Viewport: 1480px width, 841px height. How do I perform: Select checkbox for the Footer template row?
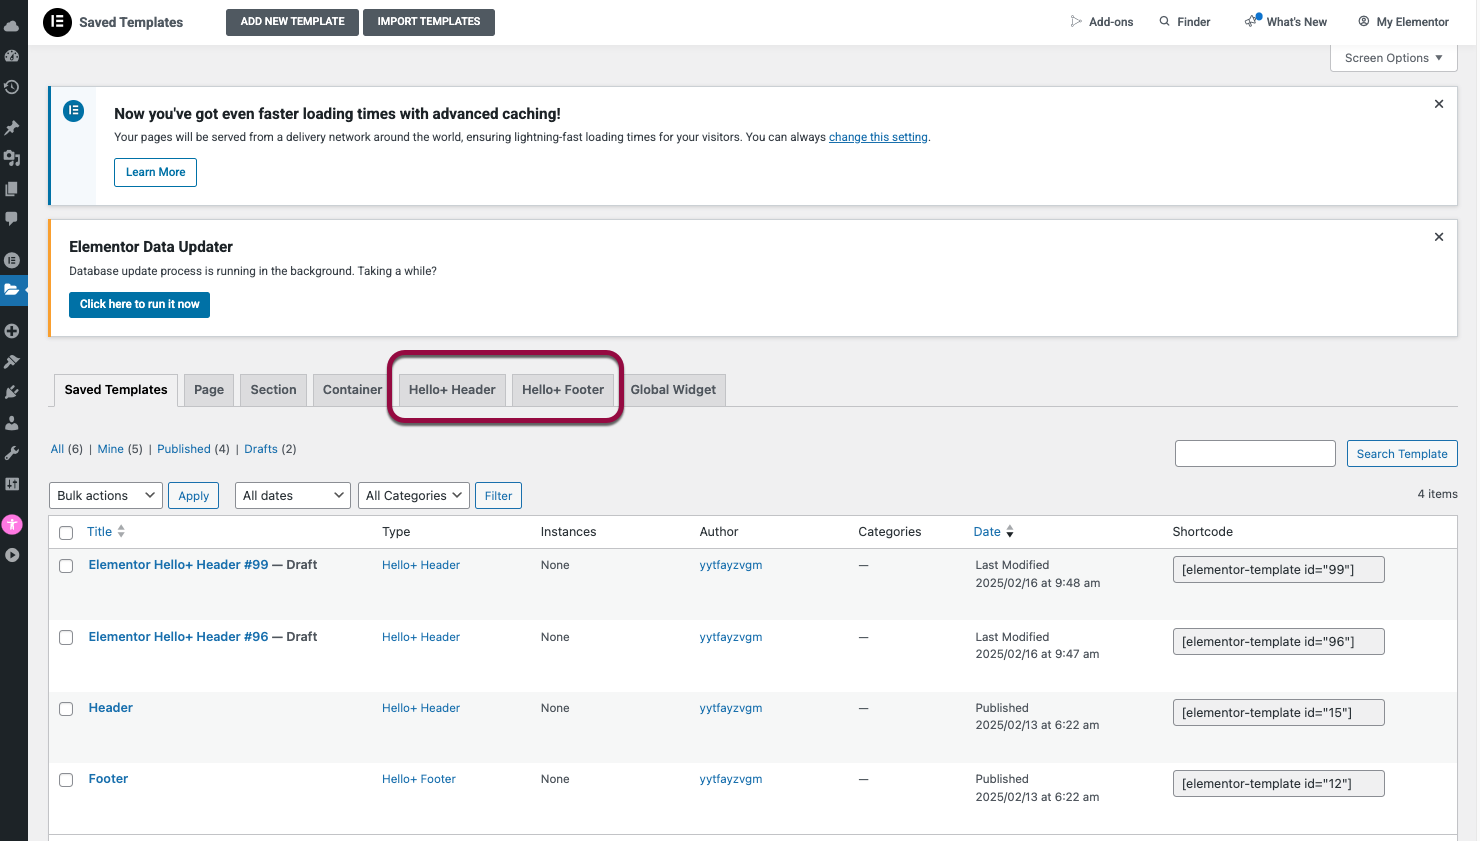click(66, 780)
